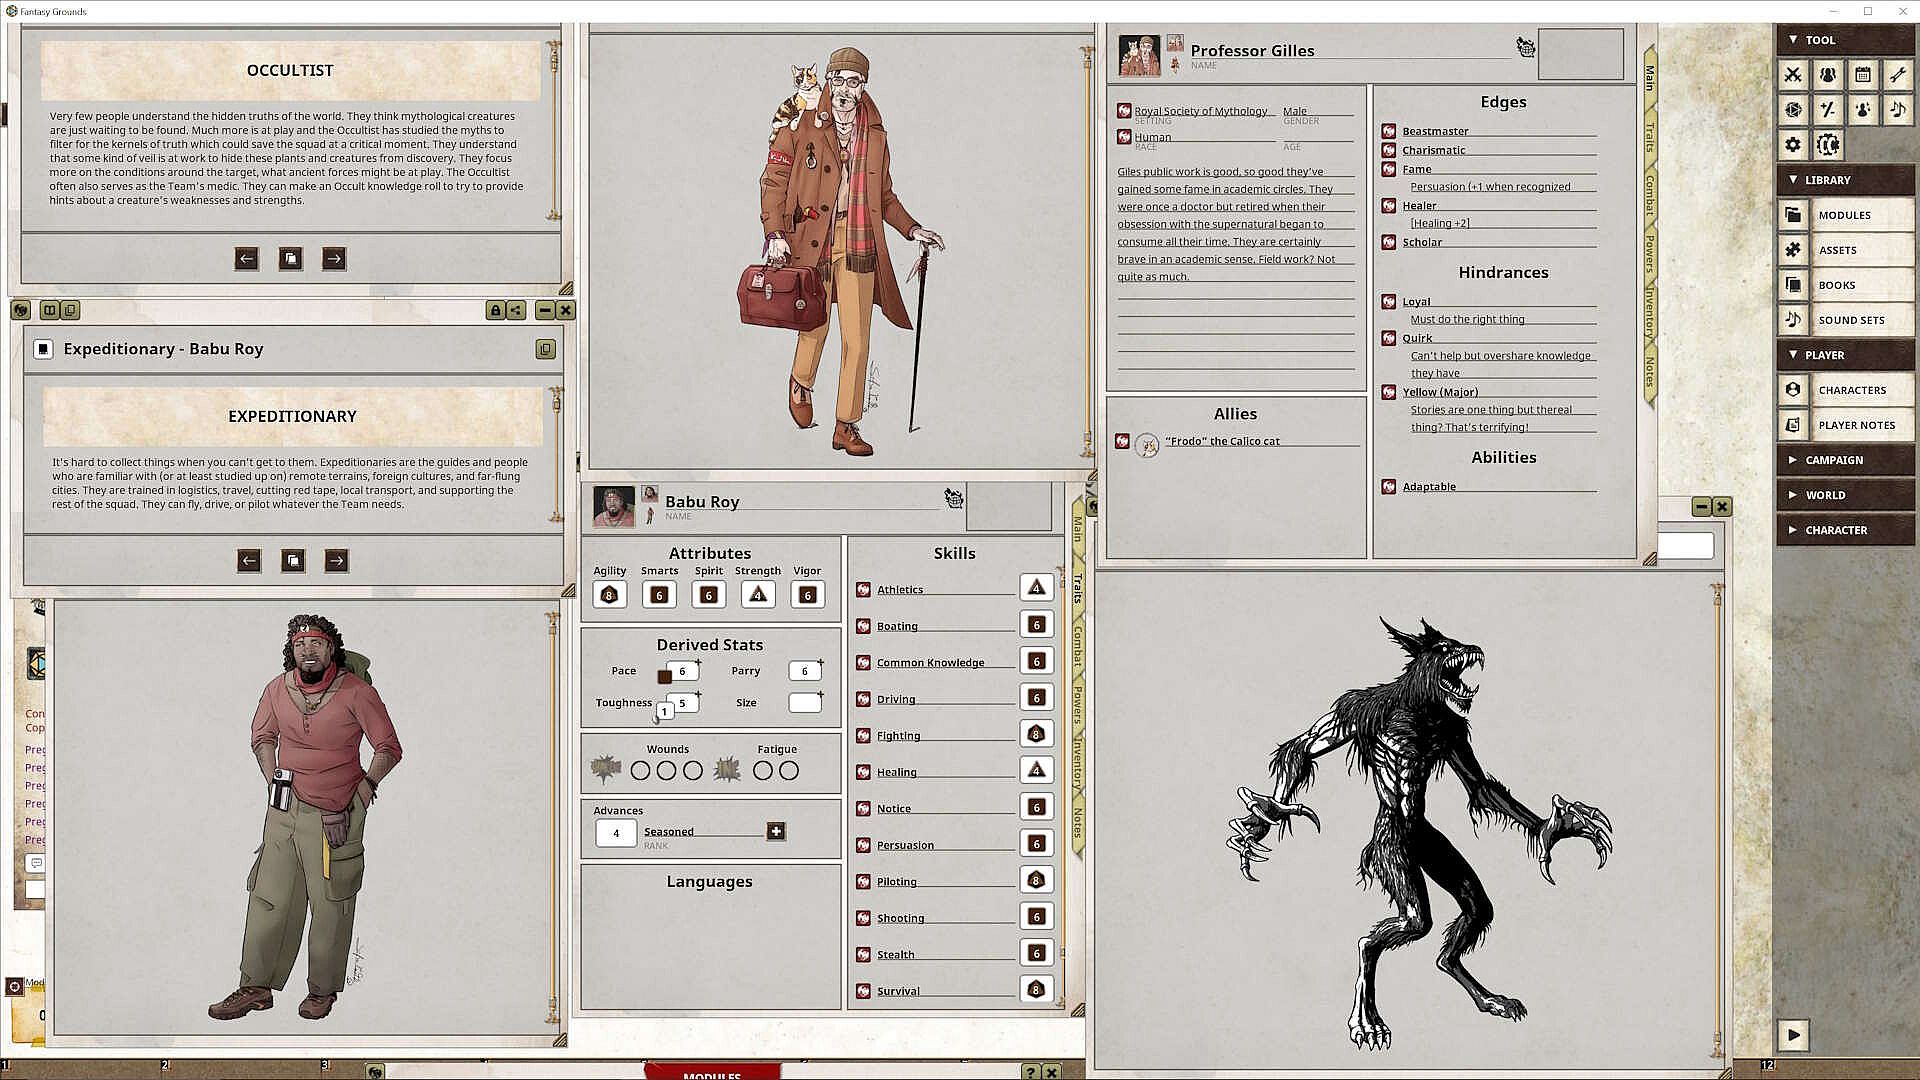The image size is (1920, 1080).
Task: Click the Advances number field
Action: pyautogui.click(x=616, y=833)
